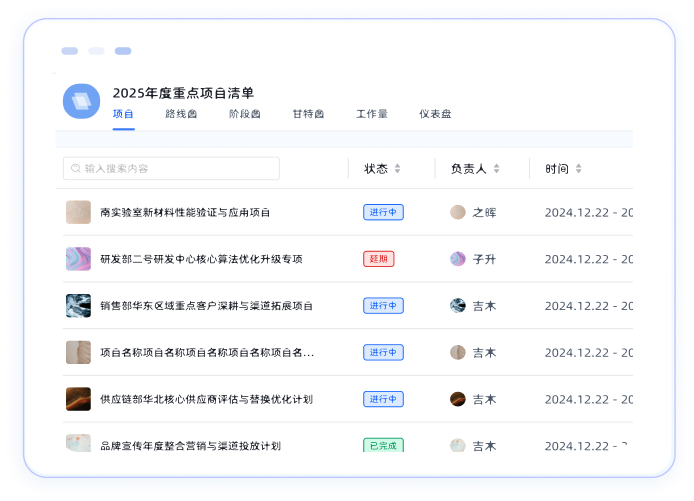Click 进行中 status of 南实验室 project
The width and height of the screenshot is (694, 501).
point(383,212)
